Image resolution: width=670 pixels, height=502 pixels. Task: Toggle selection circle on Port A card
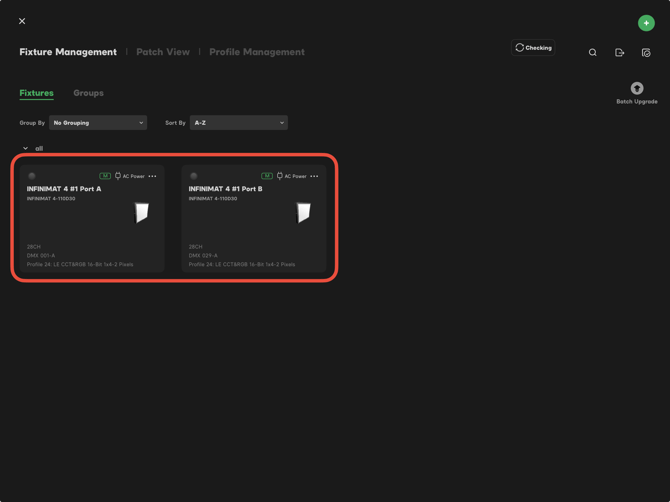point(32,176)
